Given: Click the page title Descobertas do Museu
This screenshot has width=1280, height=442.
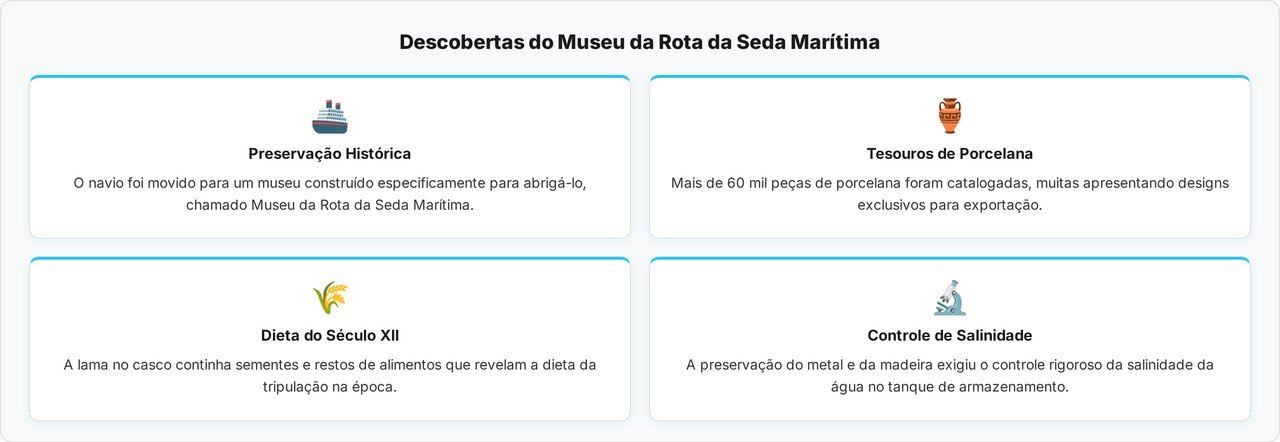Looking at the screenshot, I should [x=640, y=42].
